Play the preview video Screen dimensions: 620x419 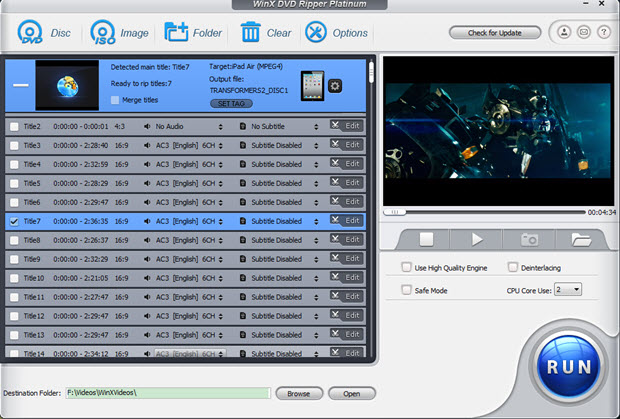[x=477, y=239]
